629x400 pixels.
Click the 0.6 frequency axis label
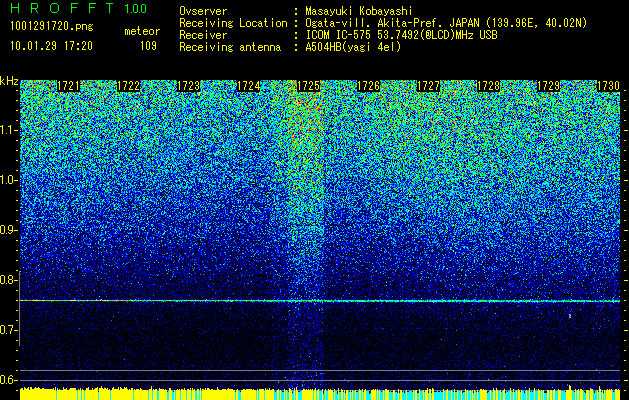coord(7,380)
